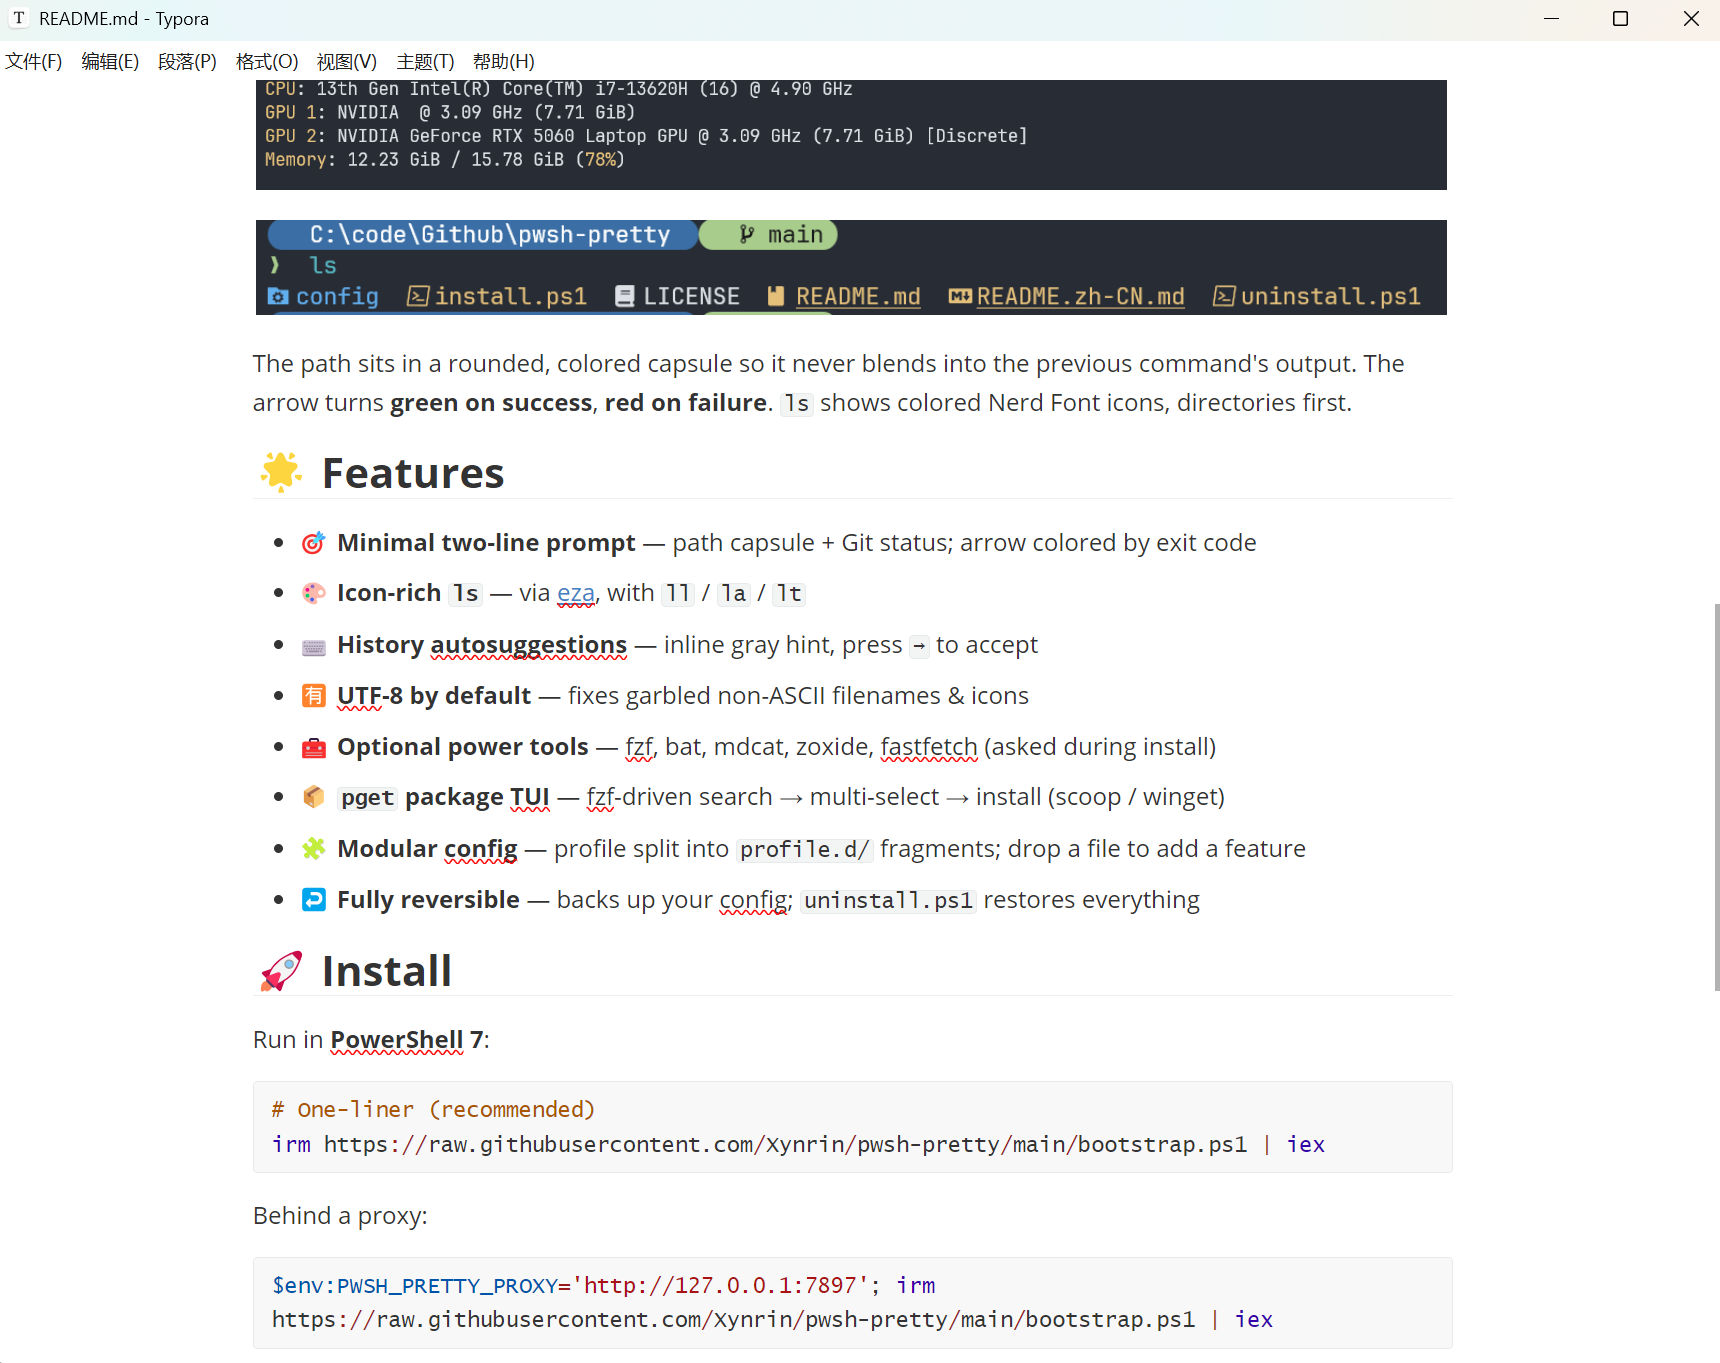Open the 格式(O) menu
The image size is (1720, 1363).
tap(267, 62)
